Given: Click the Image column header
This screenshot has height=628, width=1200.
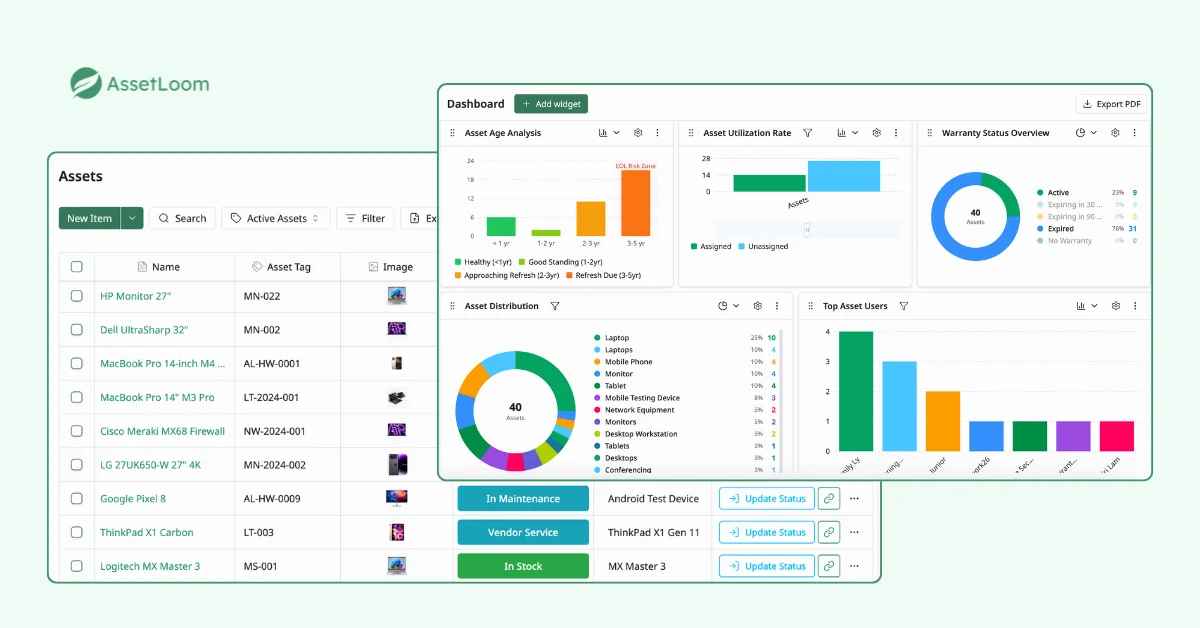Looking at the screenshot, I should (x=390, y=267).
